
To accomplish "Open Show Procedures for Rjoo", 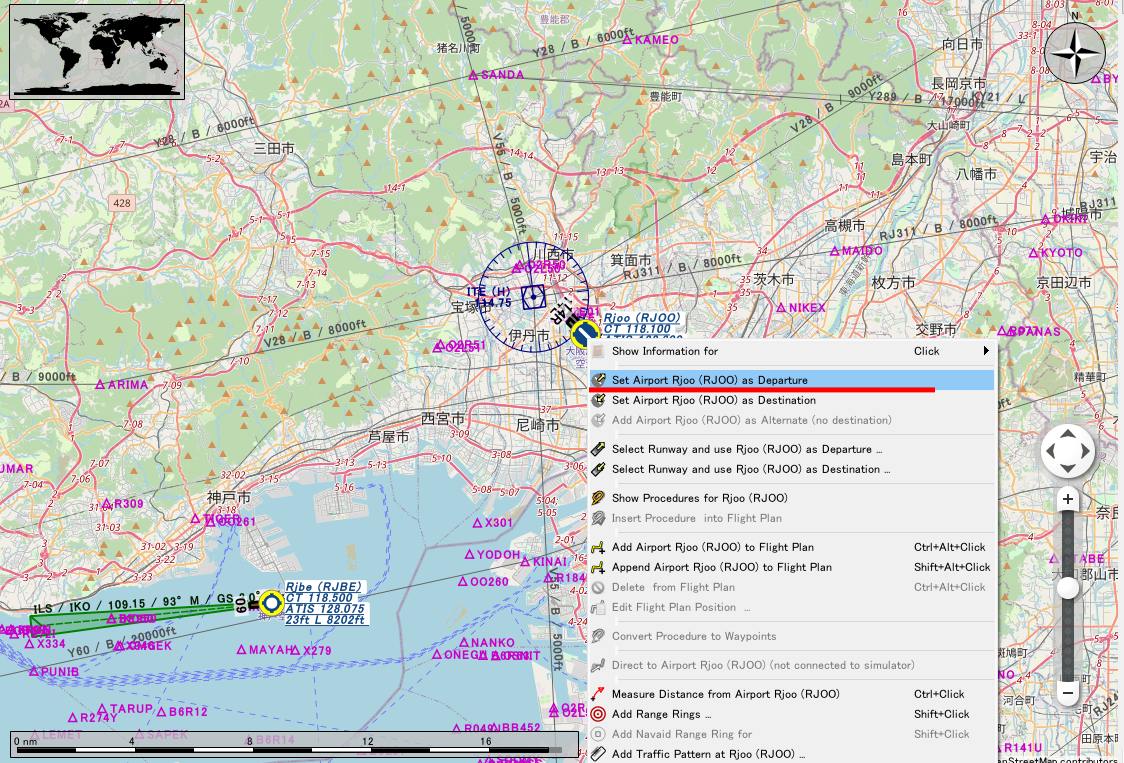I will click(x=699, y=498).
